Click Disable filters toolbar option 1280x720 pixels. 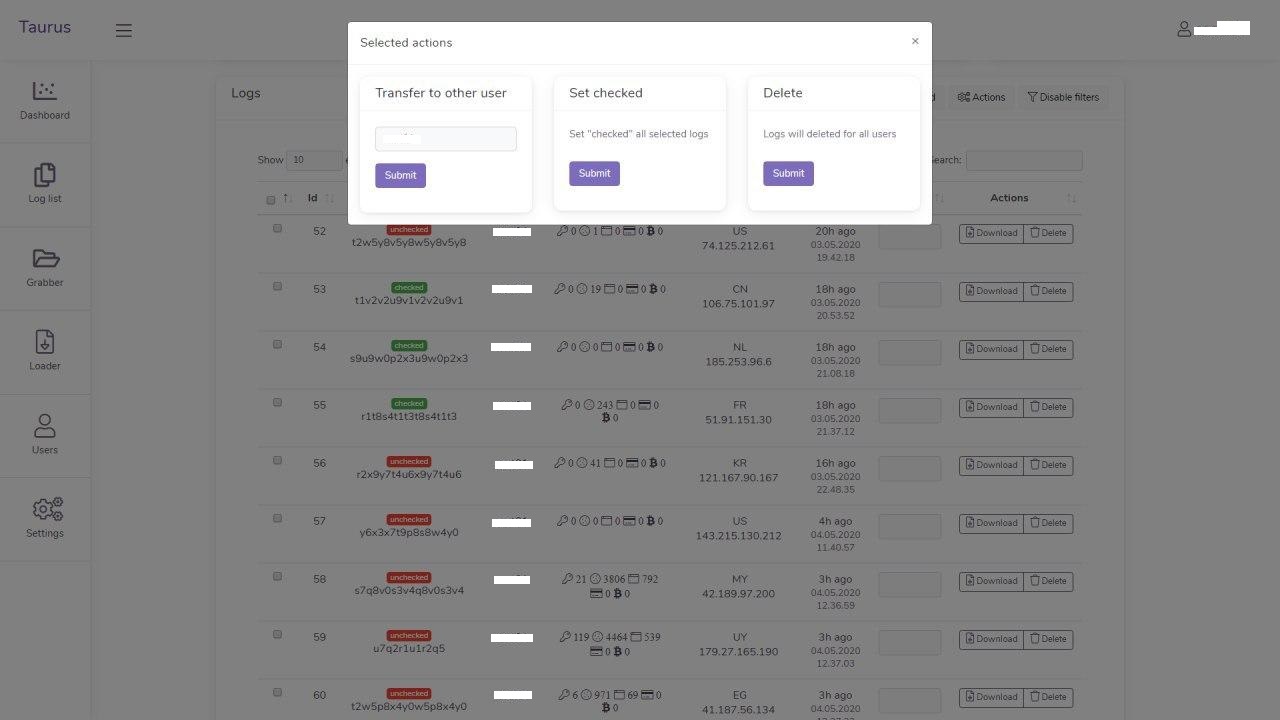pos(1063,97)
